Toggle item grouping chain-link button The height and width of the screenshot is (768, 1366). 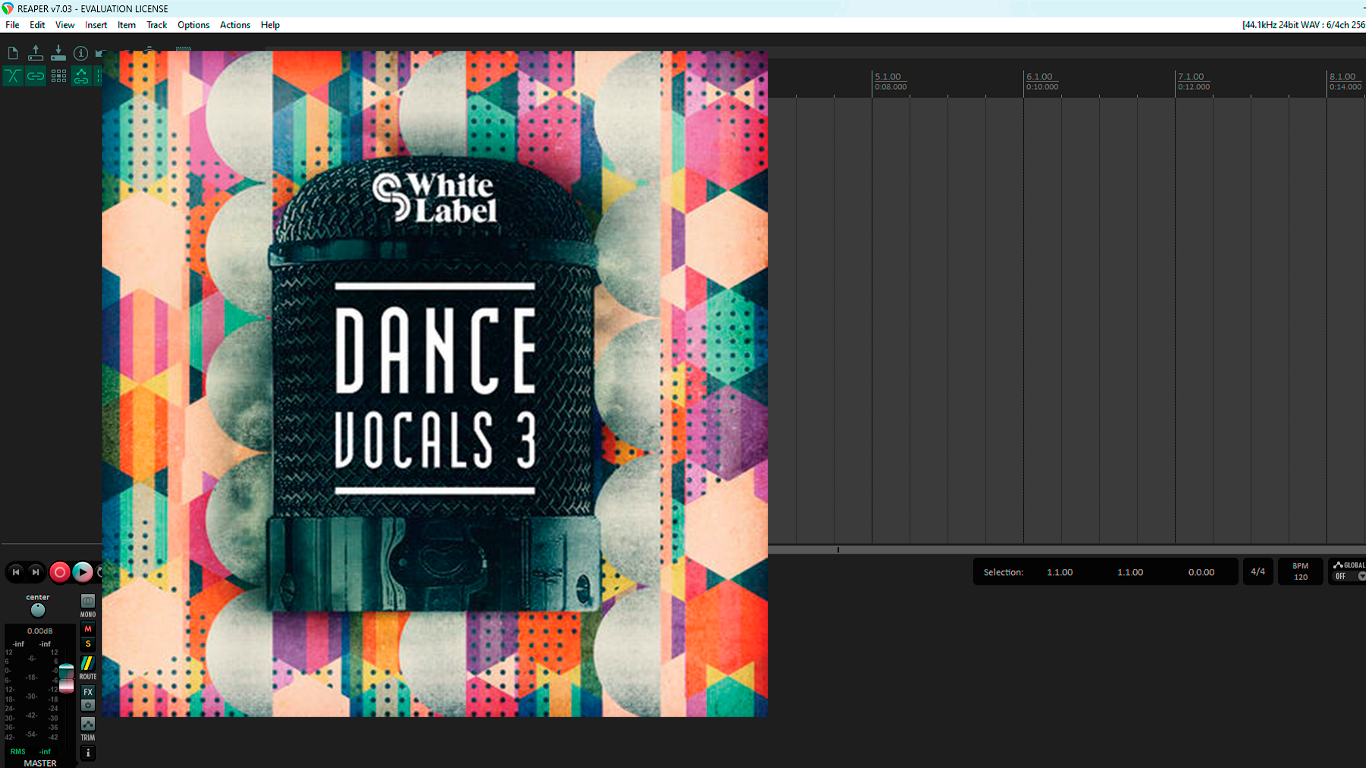click(36, 76)
